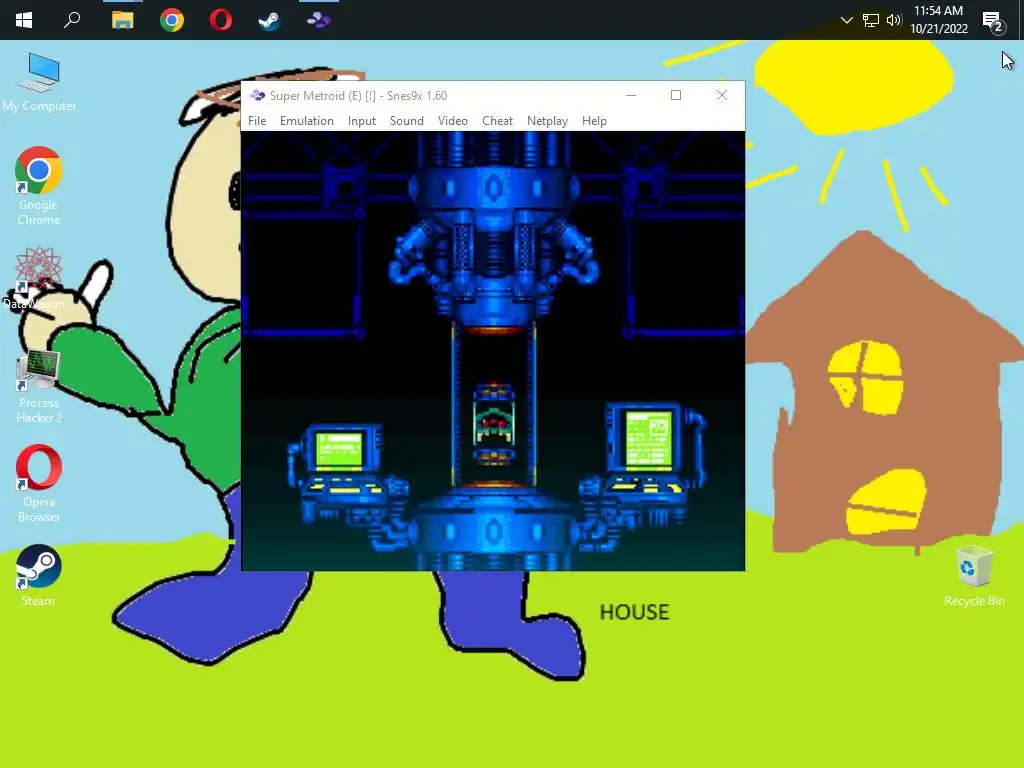Select the Snes9x taskbar icon

319,20
